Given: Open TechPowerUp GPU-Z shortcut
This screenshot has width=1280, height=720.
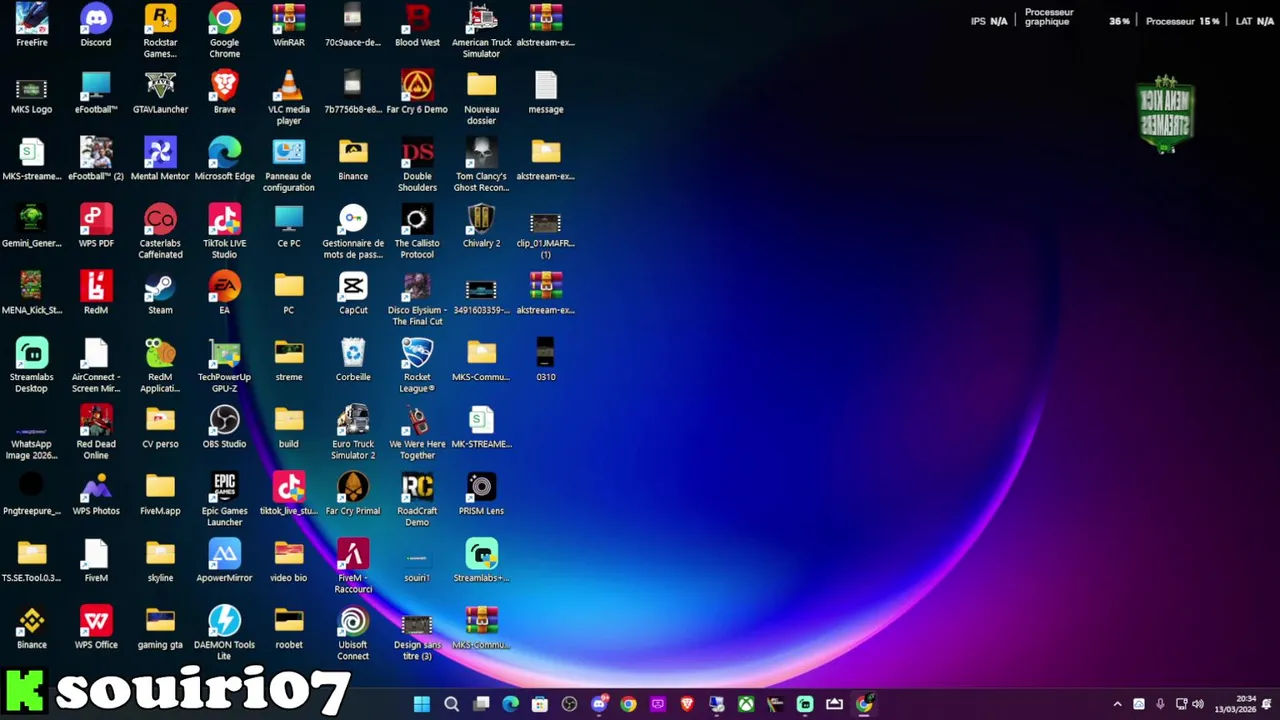Looking at the screenshot, I should 224,366.
